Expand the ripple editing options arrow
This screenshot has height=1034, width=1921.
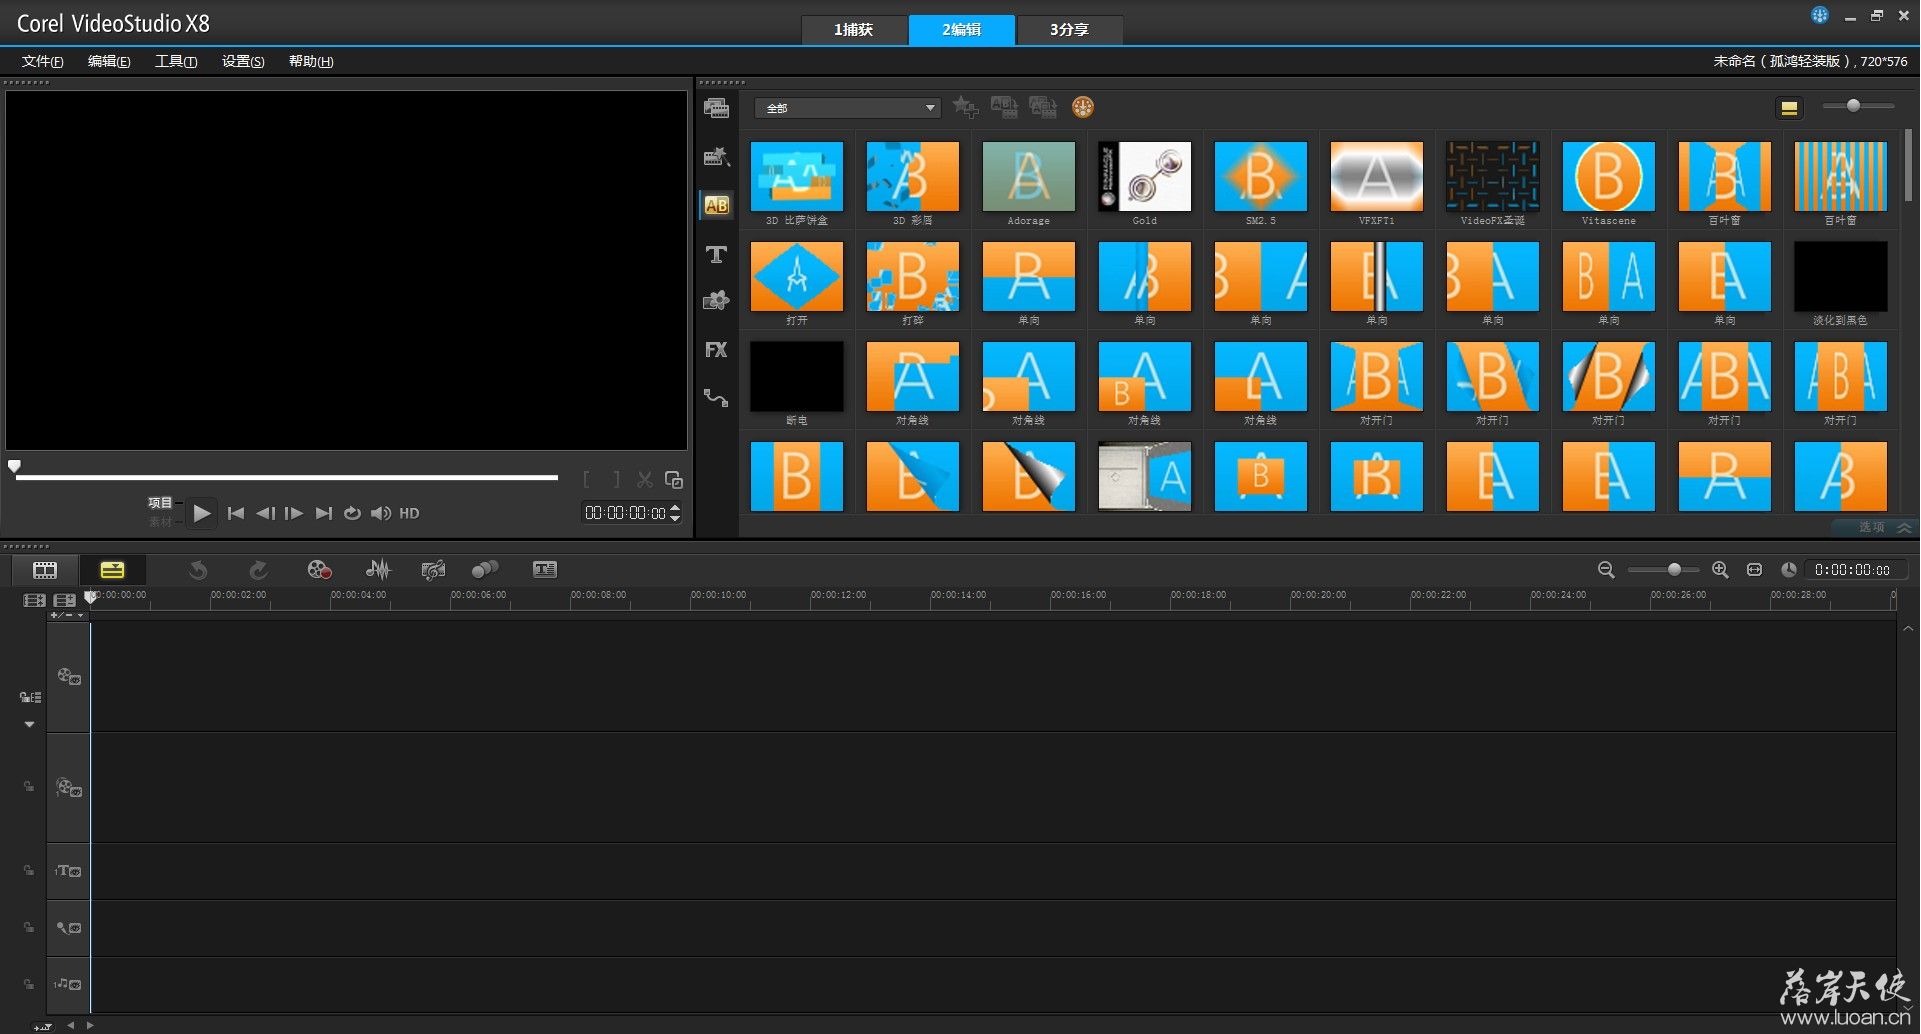coord(30,724)
